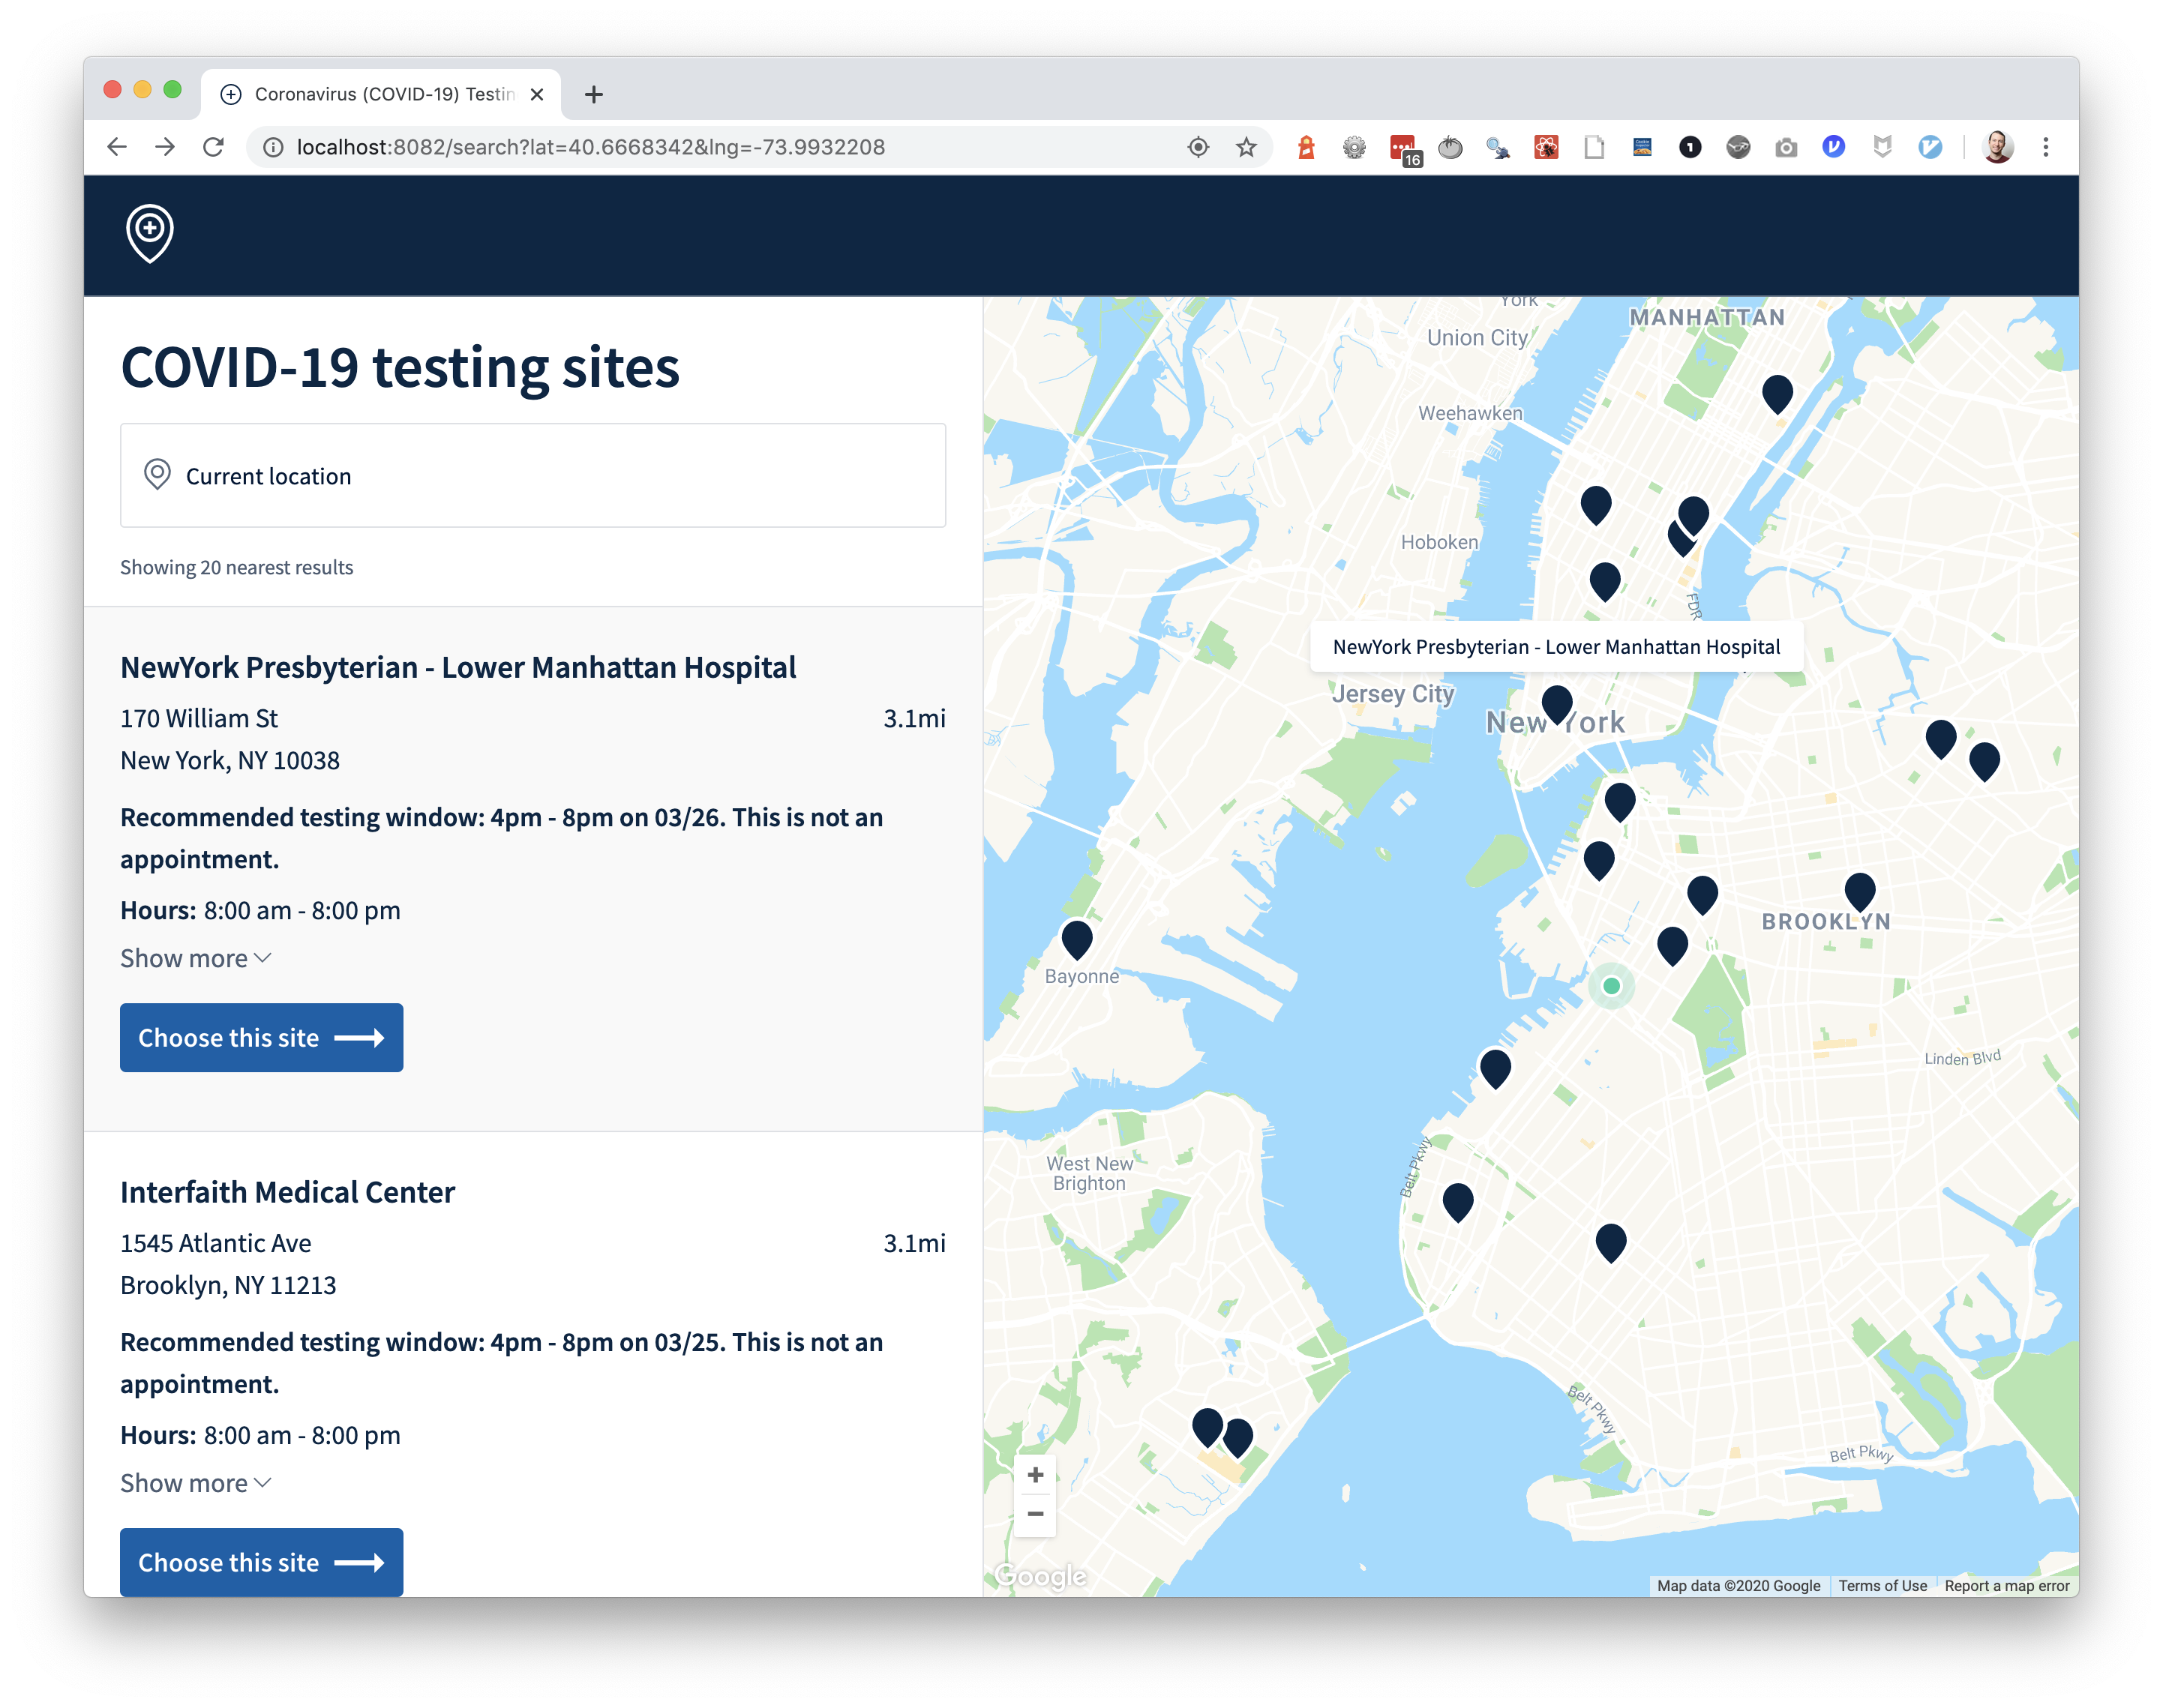The image size is (2163, 1708).
Task: Click the bookmark star icon in address bar
Action: pos(1246,148)
